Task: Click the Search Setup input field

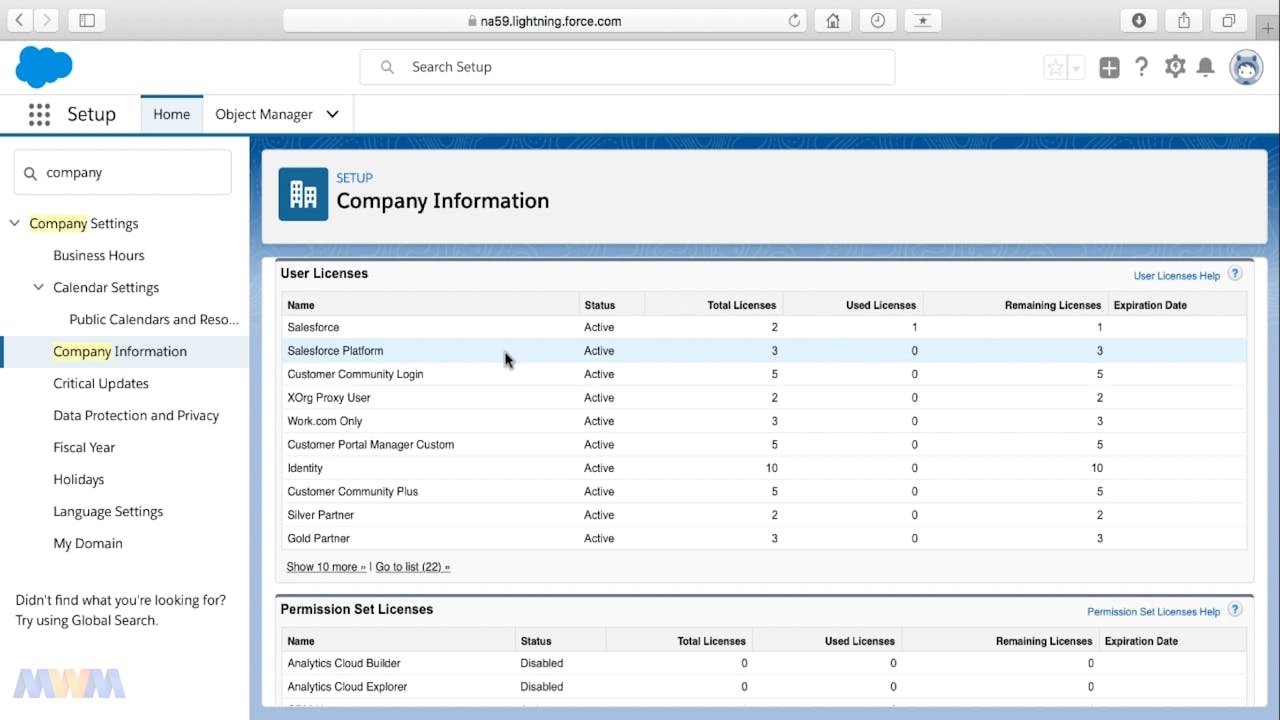Action: point(627,67)
